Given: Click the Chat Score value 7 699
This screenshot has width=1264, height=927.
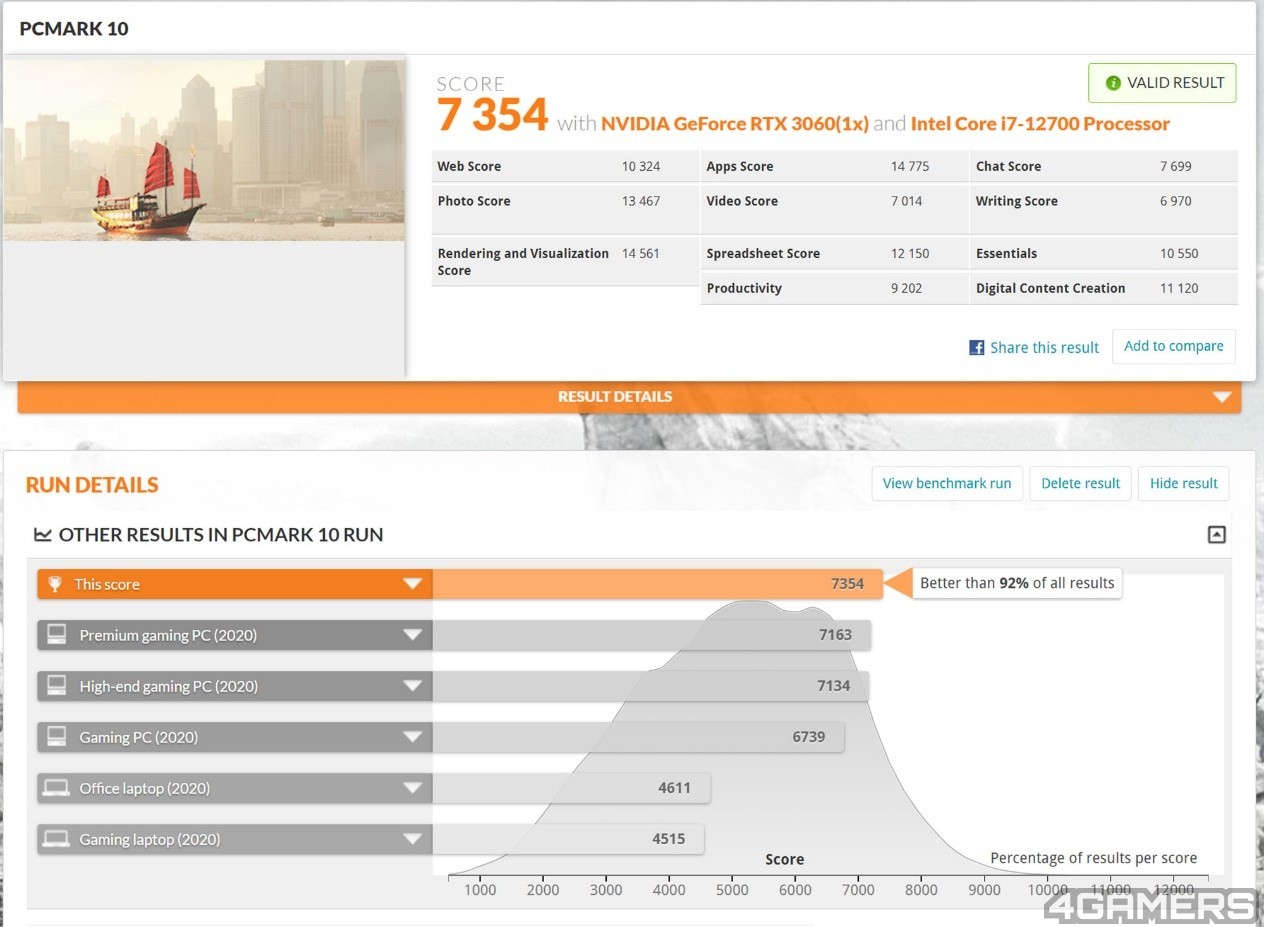Looking at the screenshot, I should coord(1176,166).
